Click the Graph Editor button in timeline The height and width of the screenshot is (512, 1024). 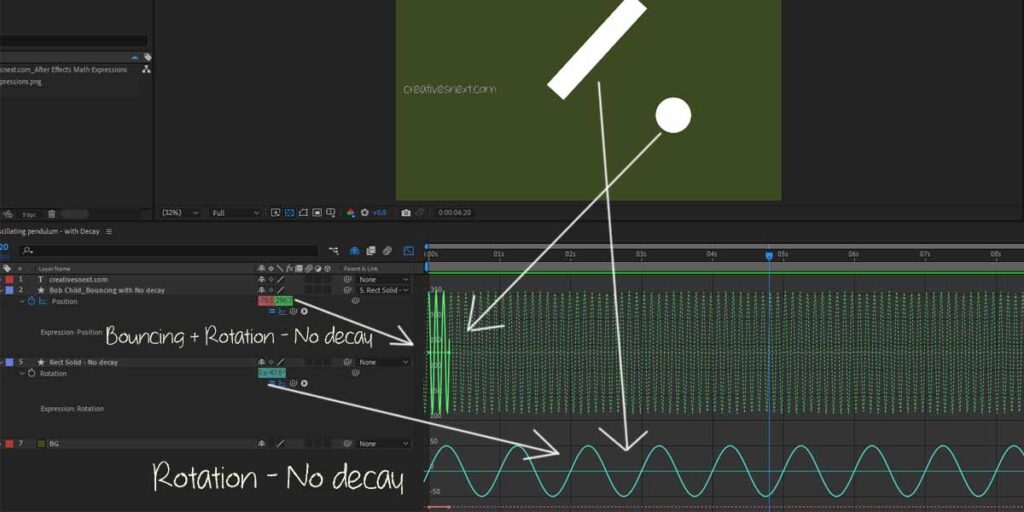(x=408, y=251)
